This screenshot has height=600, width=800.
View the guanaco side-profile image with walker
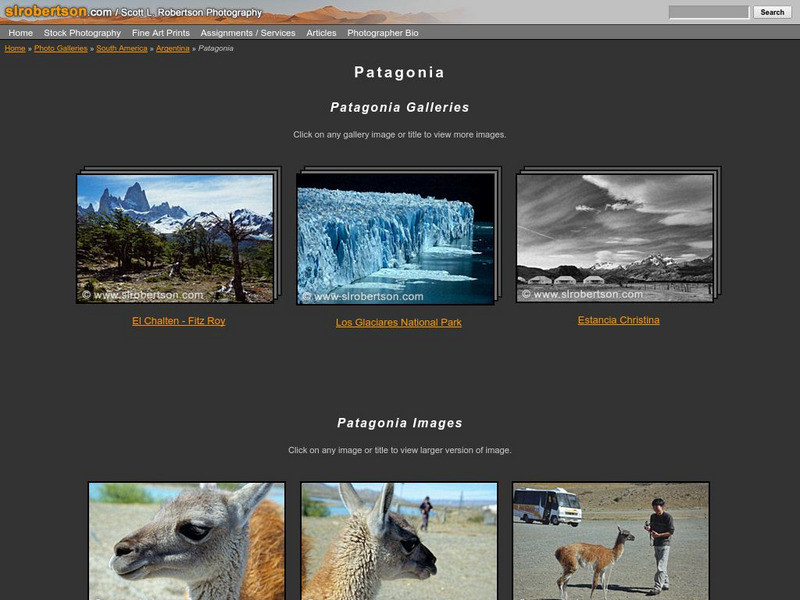coord(399,541)
